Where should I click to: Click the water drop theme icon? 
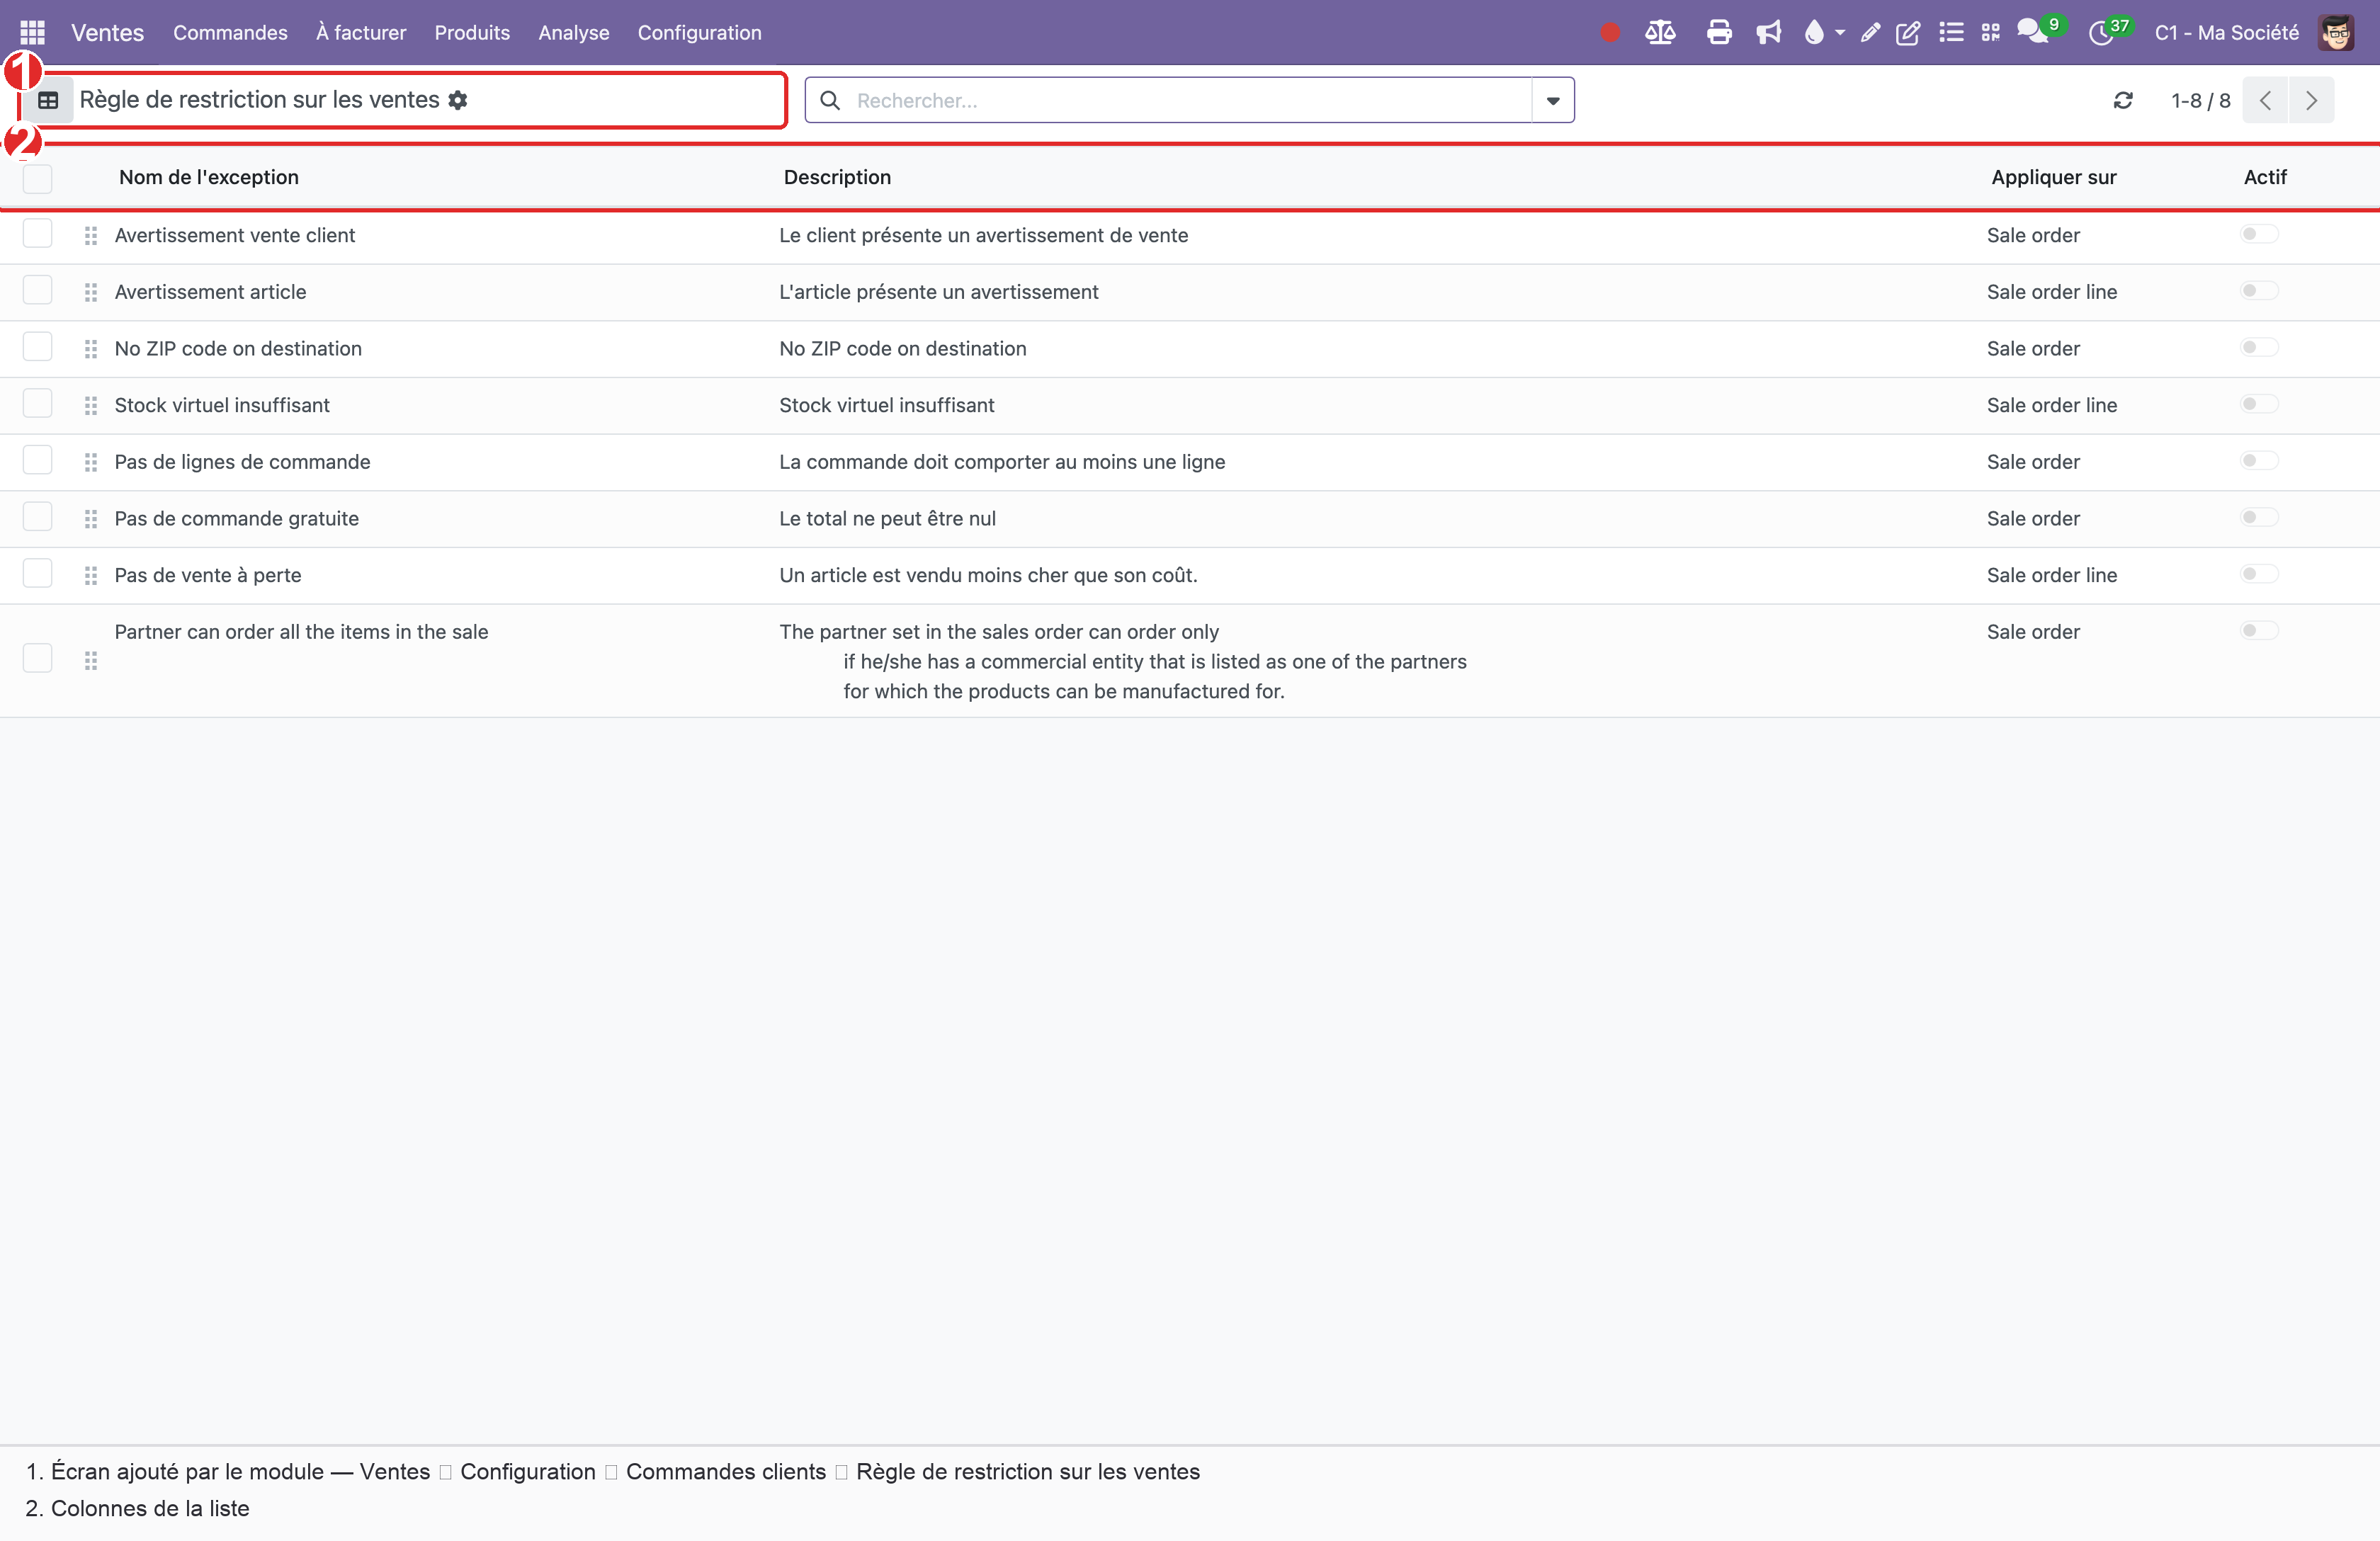pyautogui.click(x=1814, y=32)
